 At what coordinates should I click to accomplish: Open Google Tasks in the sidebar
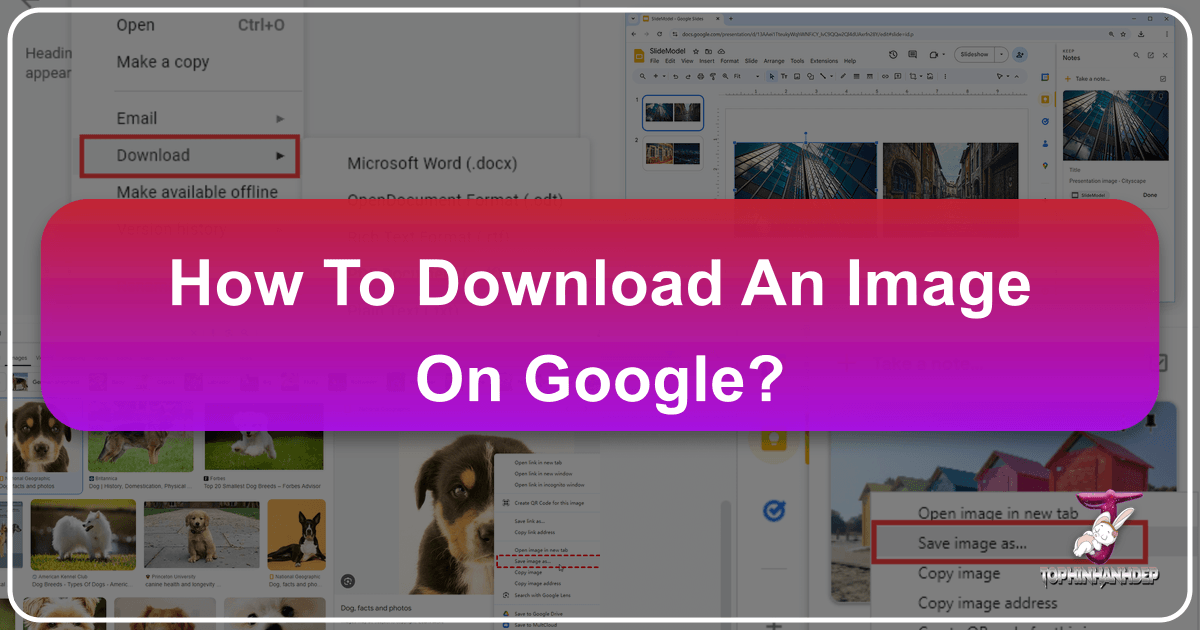[1044, 120]
